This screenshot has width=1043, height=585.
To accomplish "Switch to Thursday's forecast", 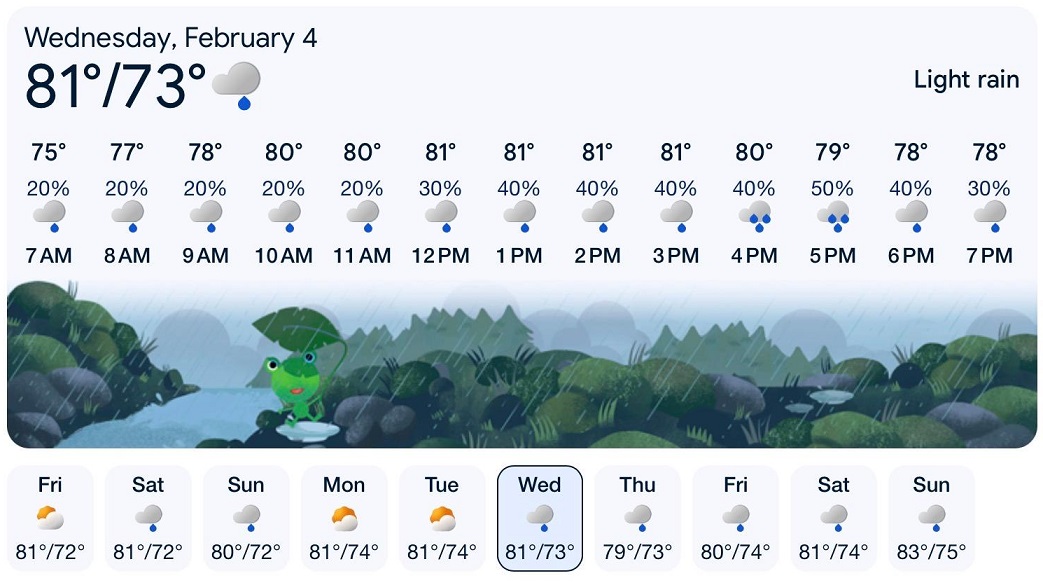I will coord(637,517).
